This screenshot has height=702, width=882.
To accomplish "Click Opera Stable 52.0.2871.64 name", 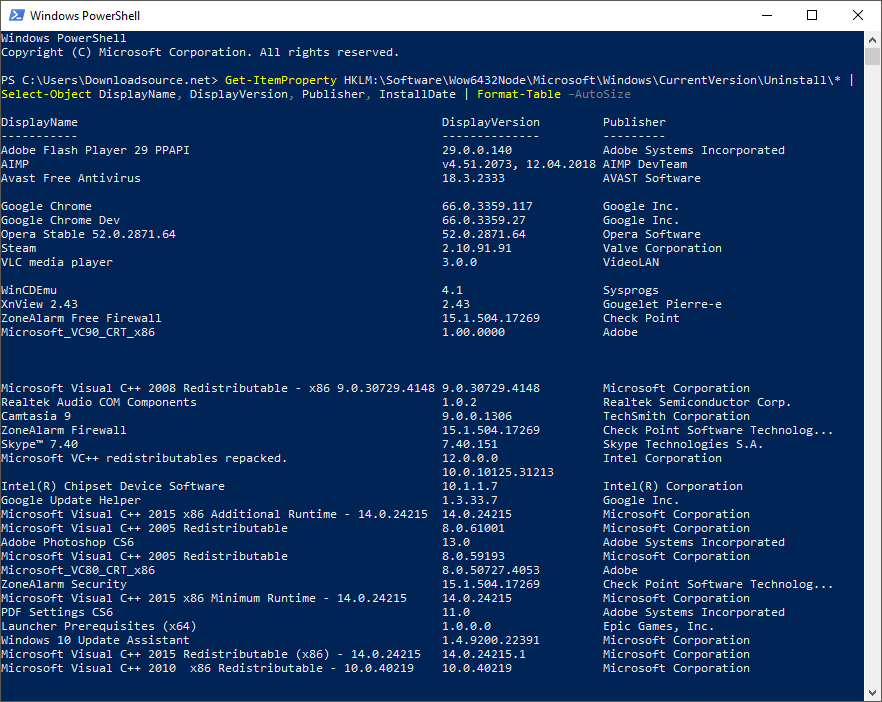I will pos(88,234).
